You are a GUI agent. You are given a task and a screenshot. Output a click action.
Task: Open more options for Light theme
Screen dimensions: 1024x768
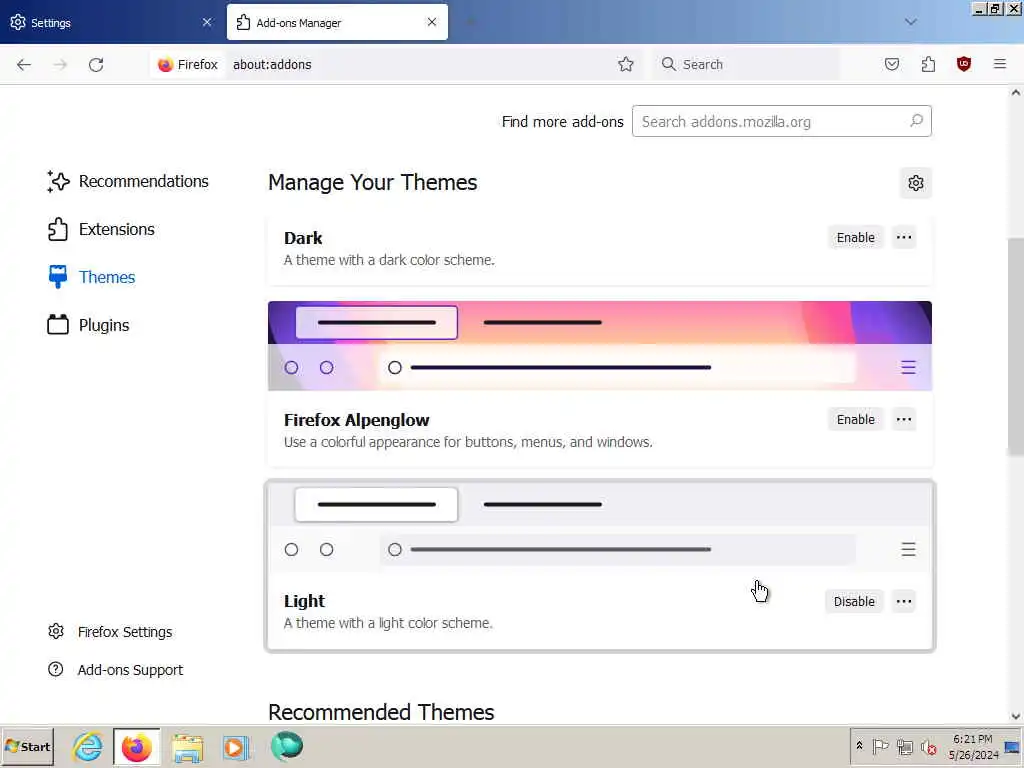point(904,601)
